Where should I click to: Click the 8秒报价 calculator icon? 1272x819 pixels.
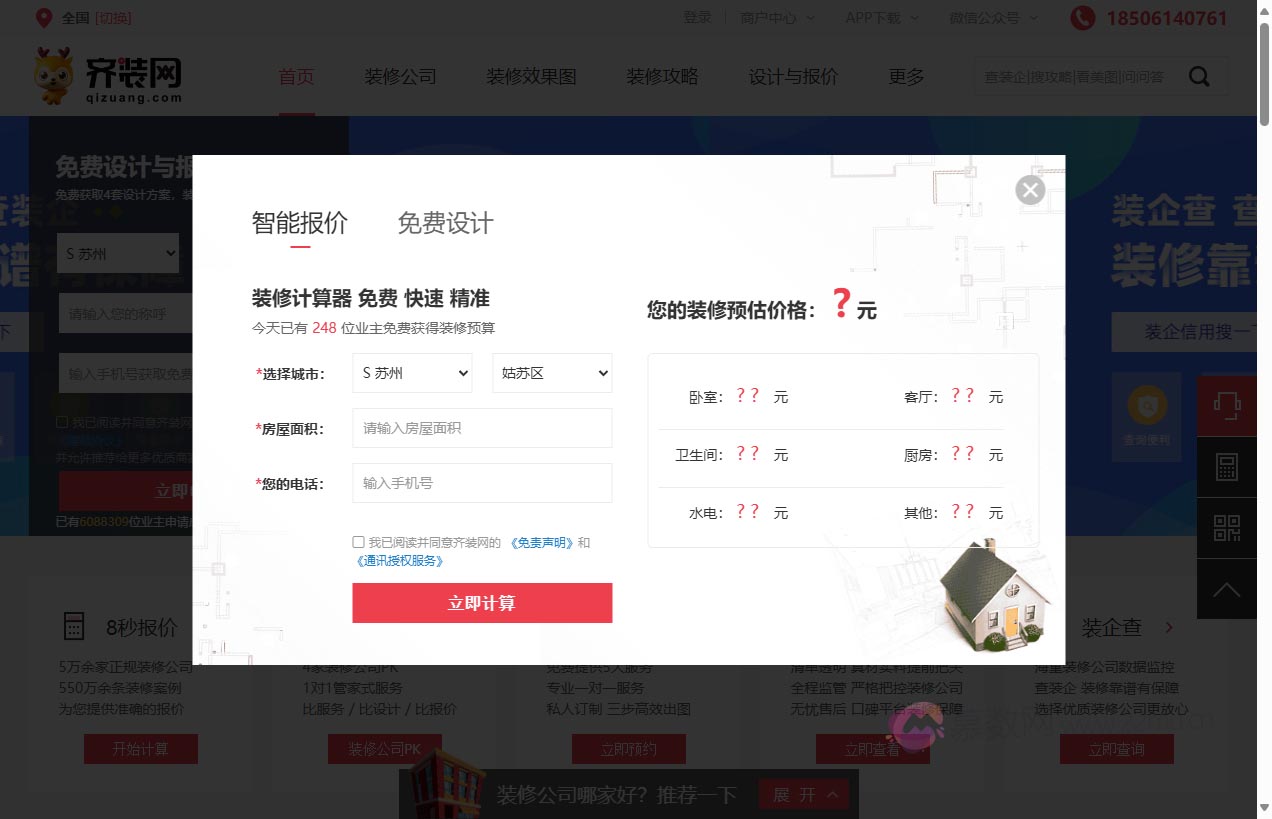click(74, 626)
